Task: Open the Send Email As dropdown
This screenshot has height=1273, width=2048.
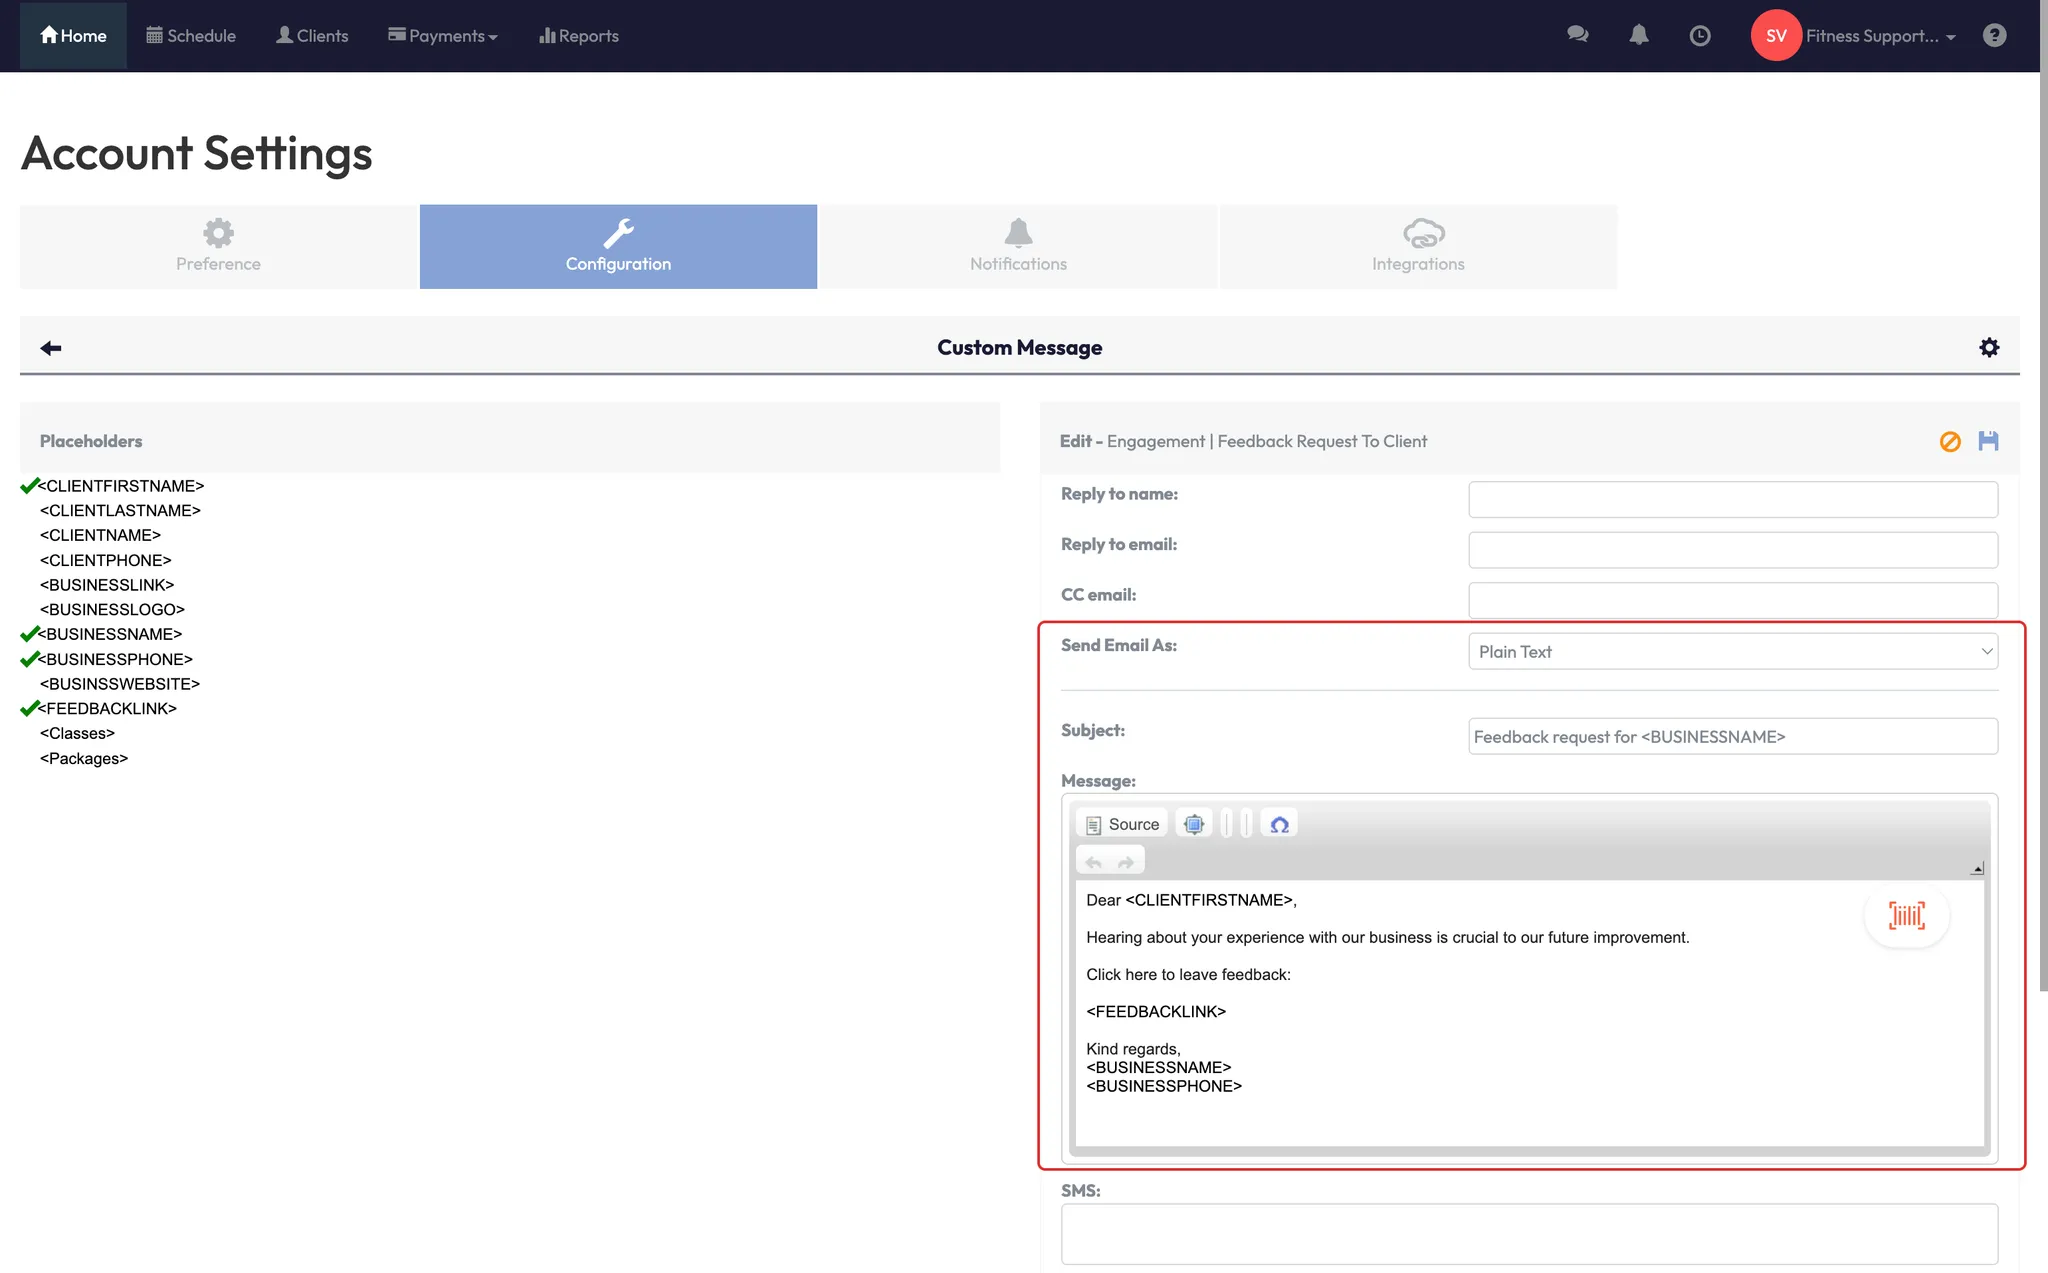Action: tap(1732, 651)
